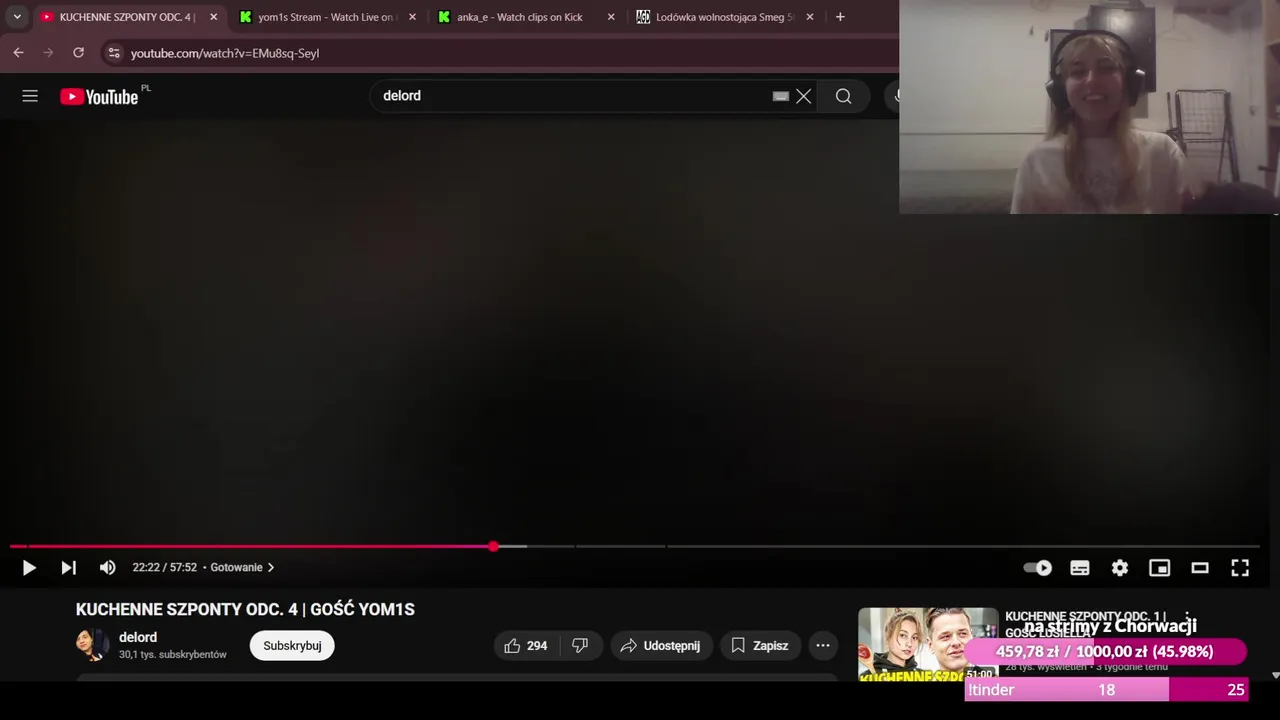This screenshot has height=720, width=1280.
Task: Go to the YouTube home logo
Action: click(99, 96)
